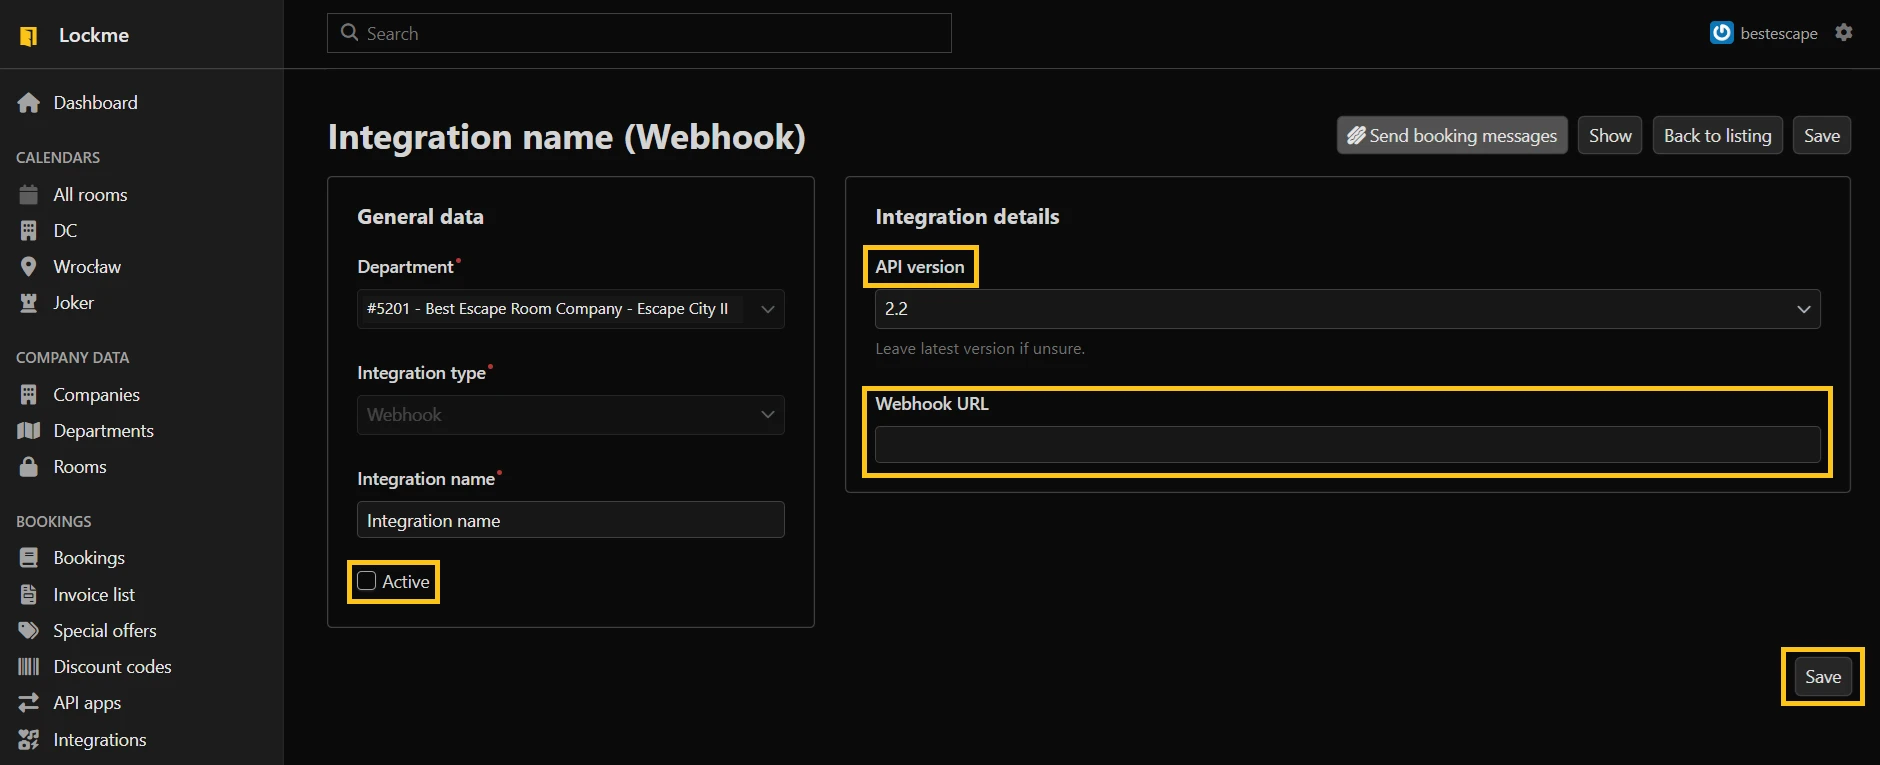Screen dimensions: 1880x765
Task: Click the bestescape user avatar icon
Action: click(1721, 33)
